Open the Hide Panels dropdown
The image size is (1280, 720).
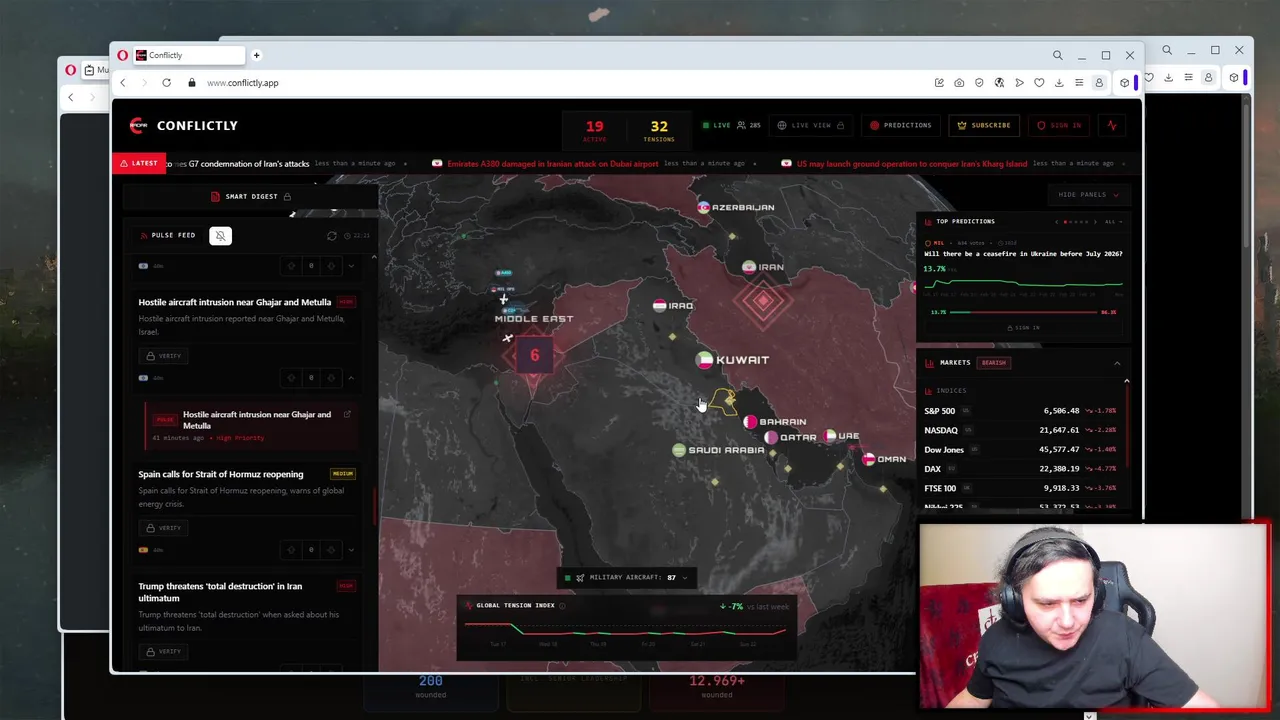pos(1088,195)
